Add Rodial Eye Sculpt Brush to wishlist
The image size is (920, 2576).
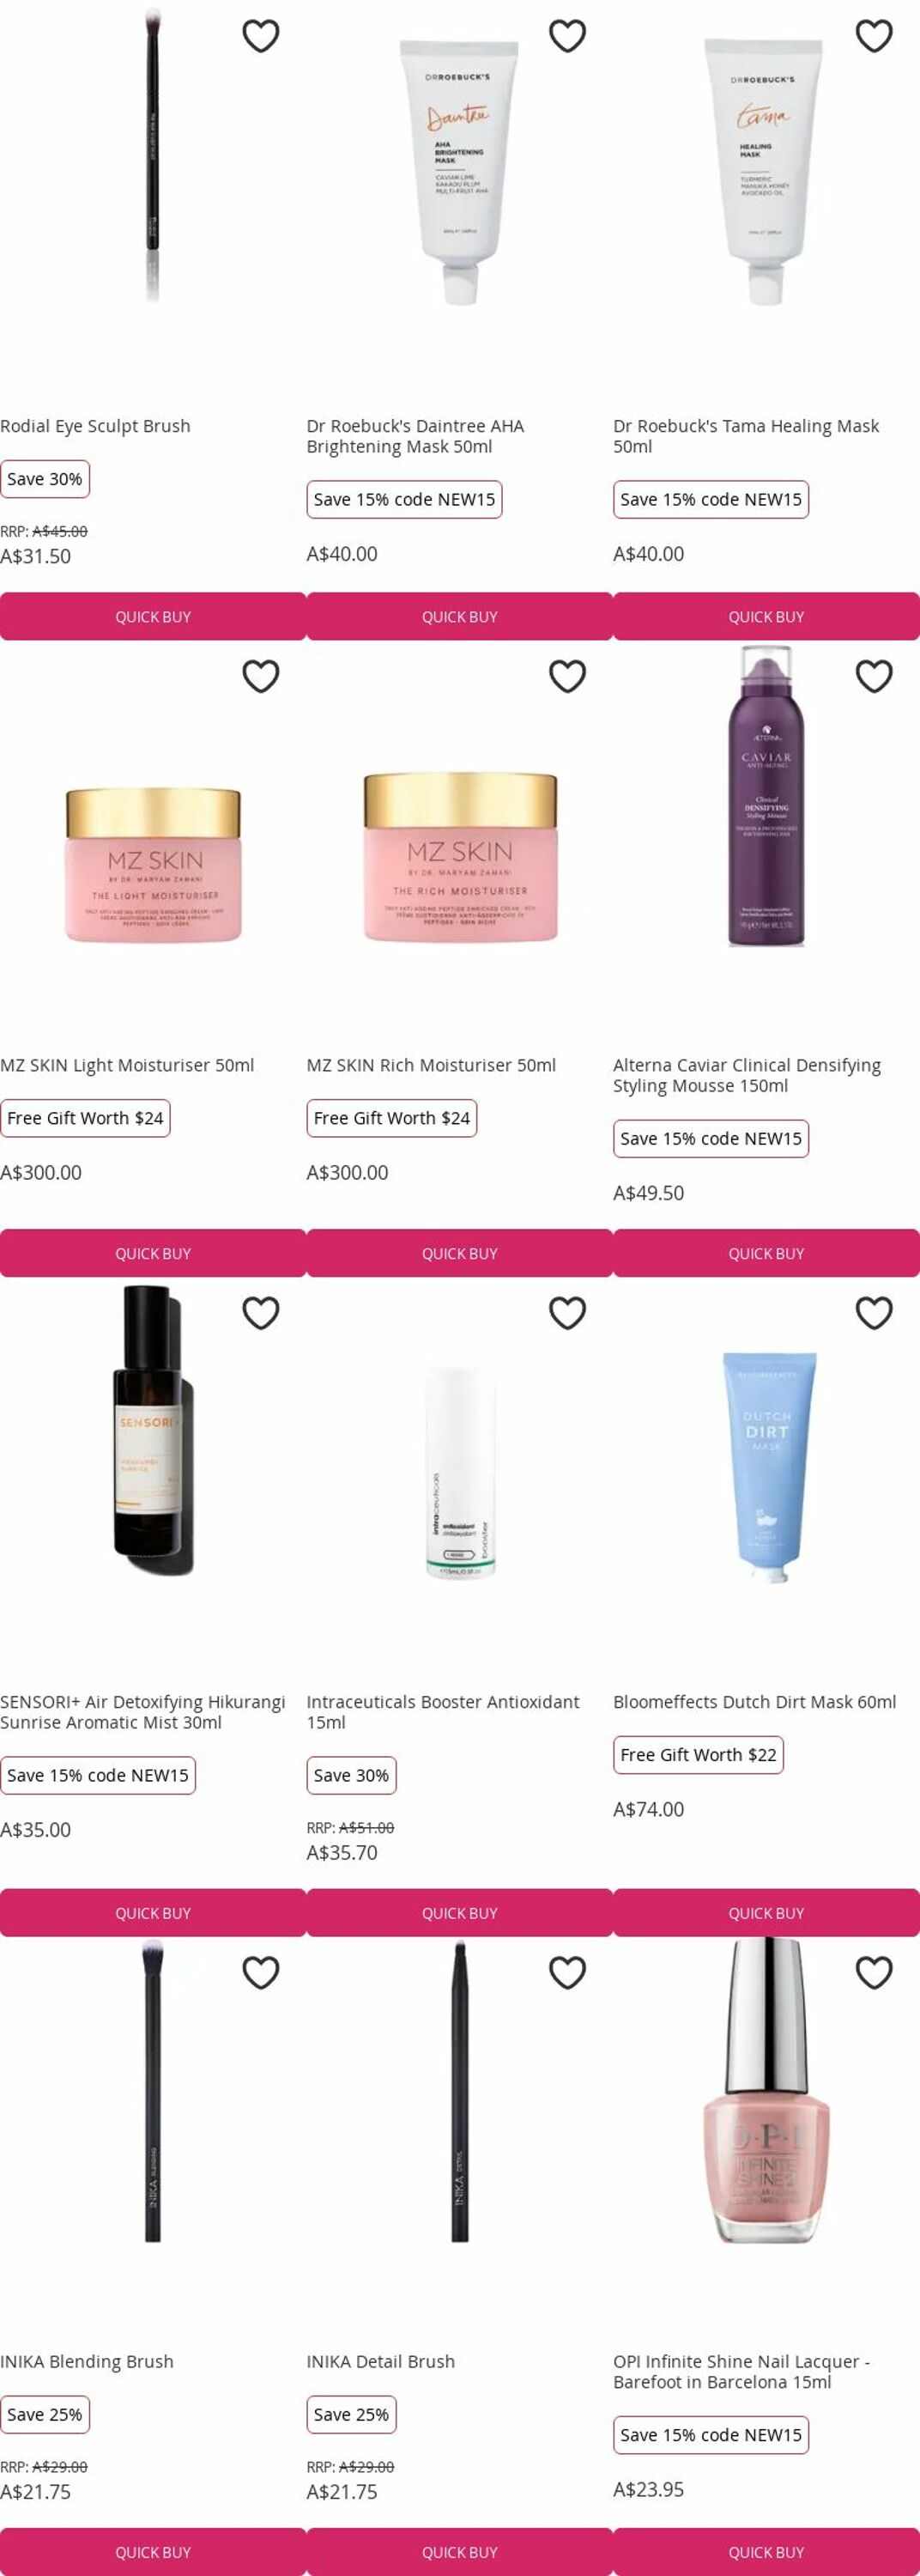pyautogui.click(x=261, y=36)
